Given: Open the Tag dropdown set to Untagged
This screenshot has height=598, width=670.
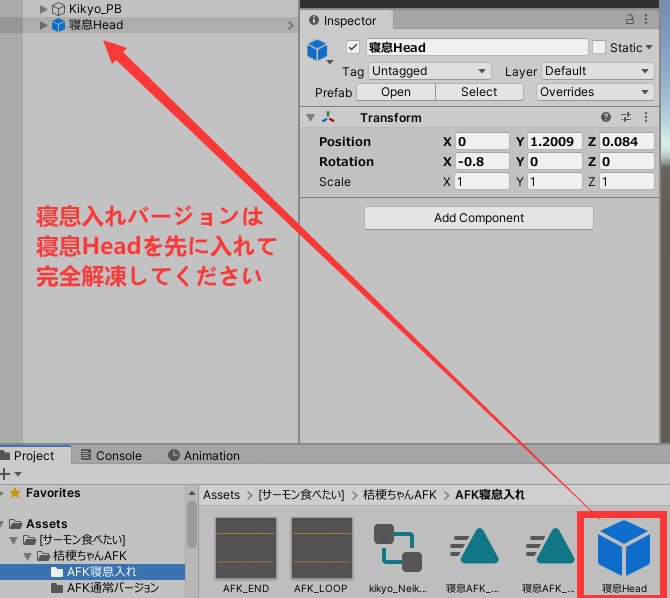Looking at the screenshot, I should coord(430,71).
